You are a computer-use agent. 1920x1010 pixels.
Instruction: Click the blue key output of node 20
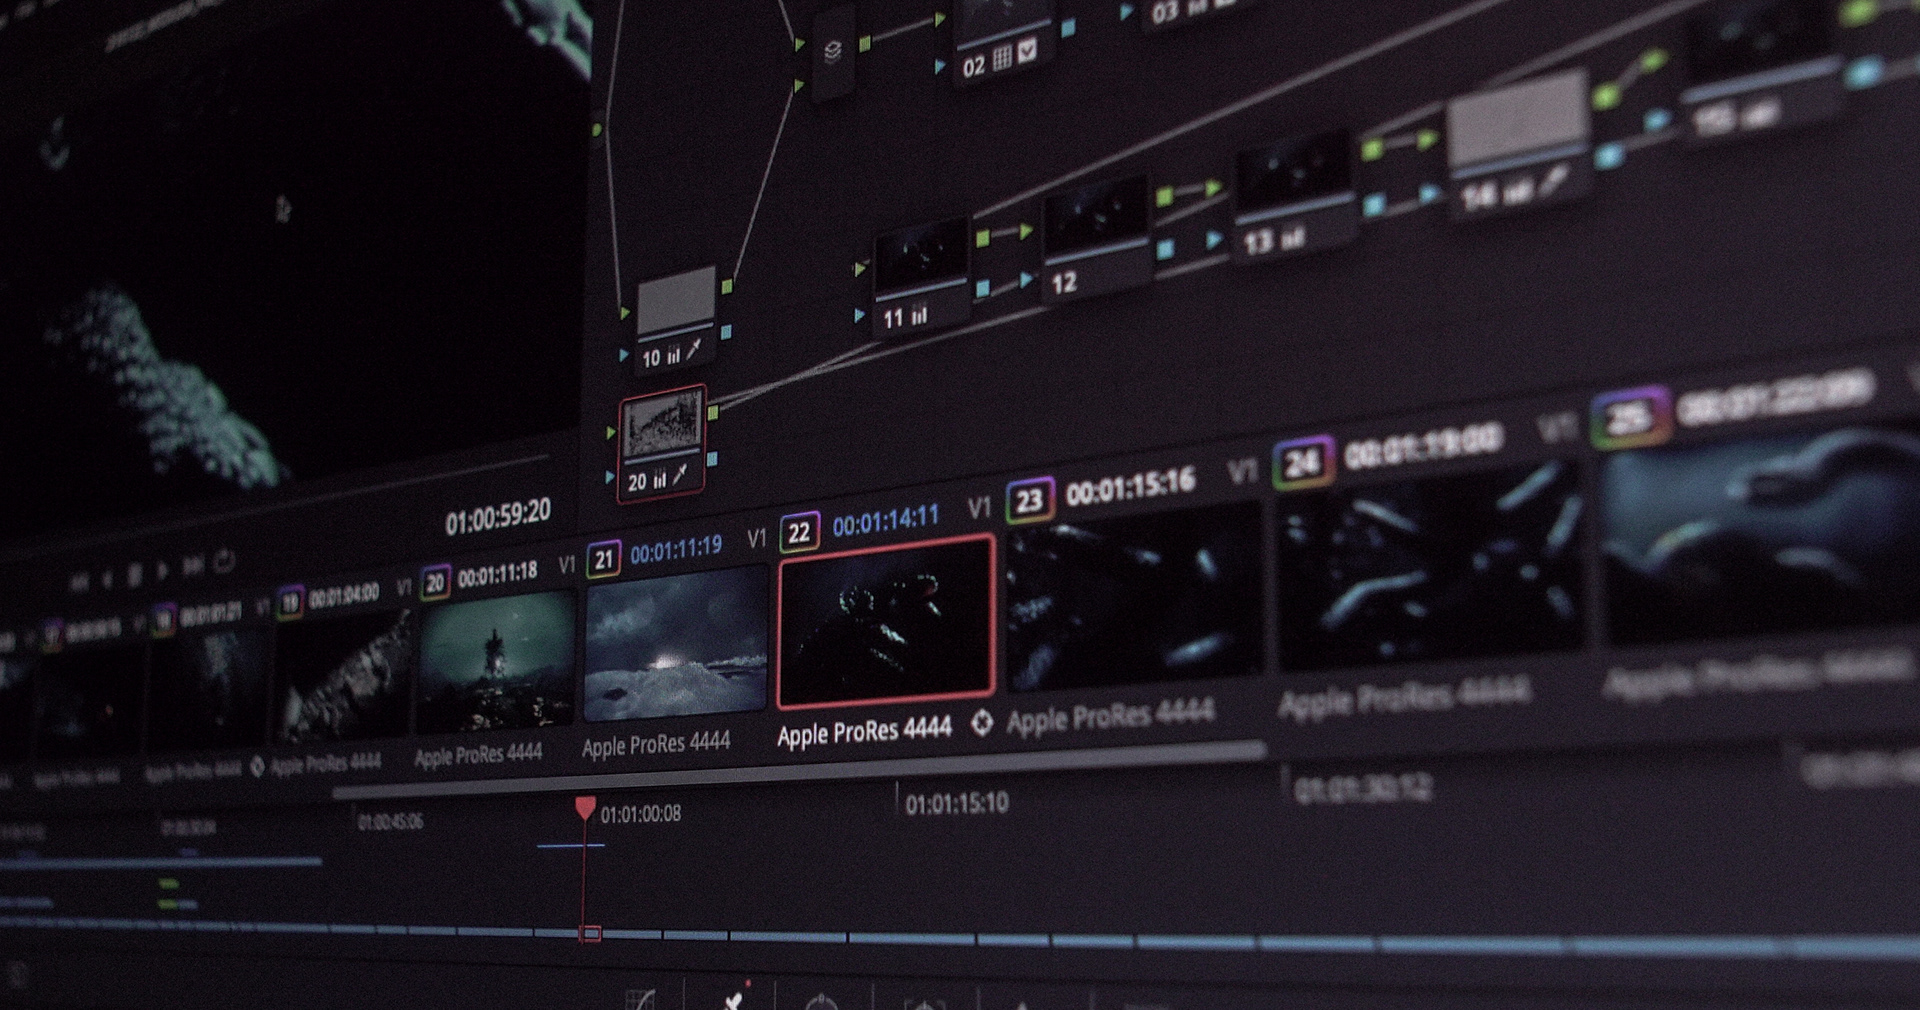coord(712,459)
